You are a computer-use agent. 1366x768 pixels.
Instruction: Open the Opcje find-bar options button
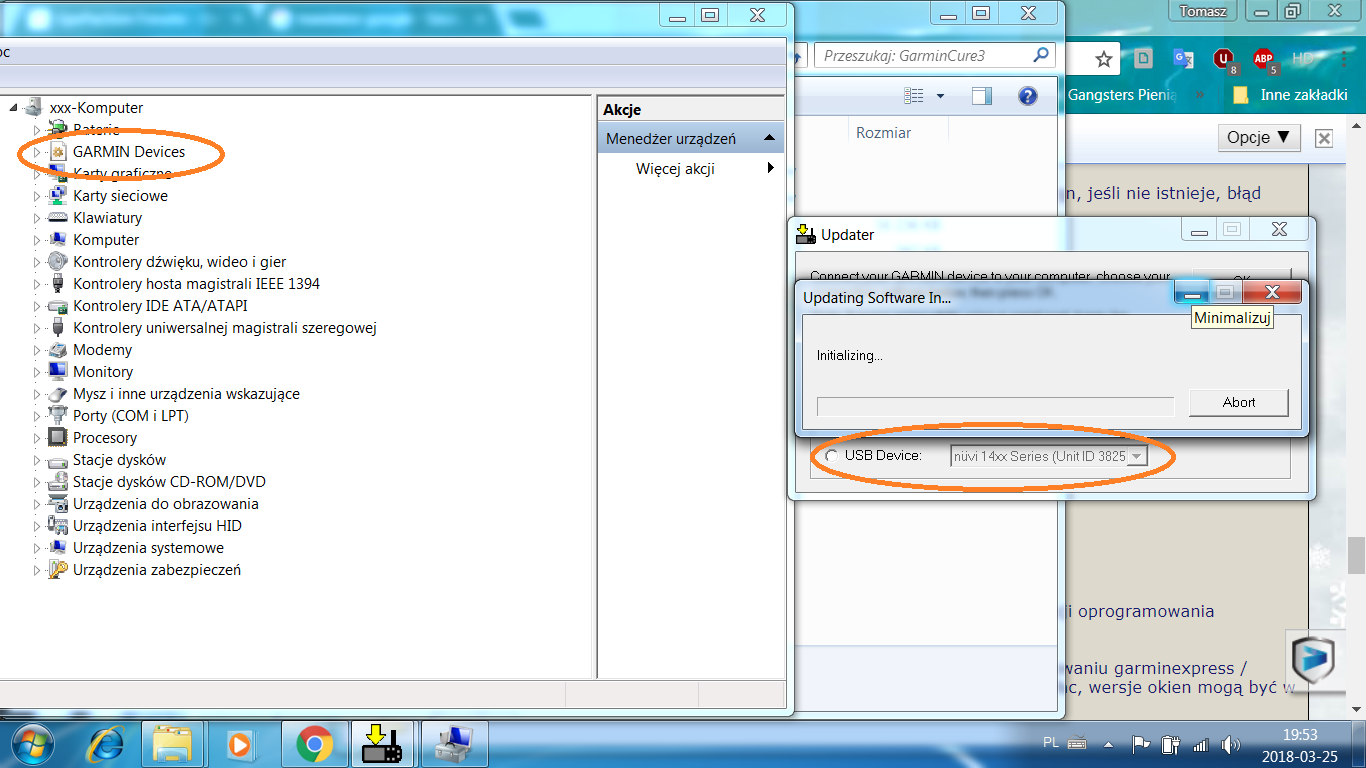pyautogui.click(x=1259, y=138)
